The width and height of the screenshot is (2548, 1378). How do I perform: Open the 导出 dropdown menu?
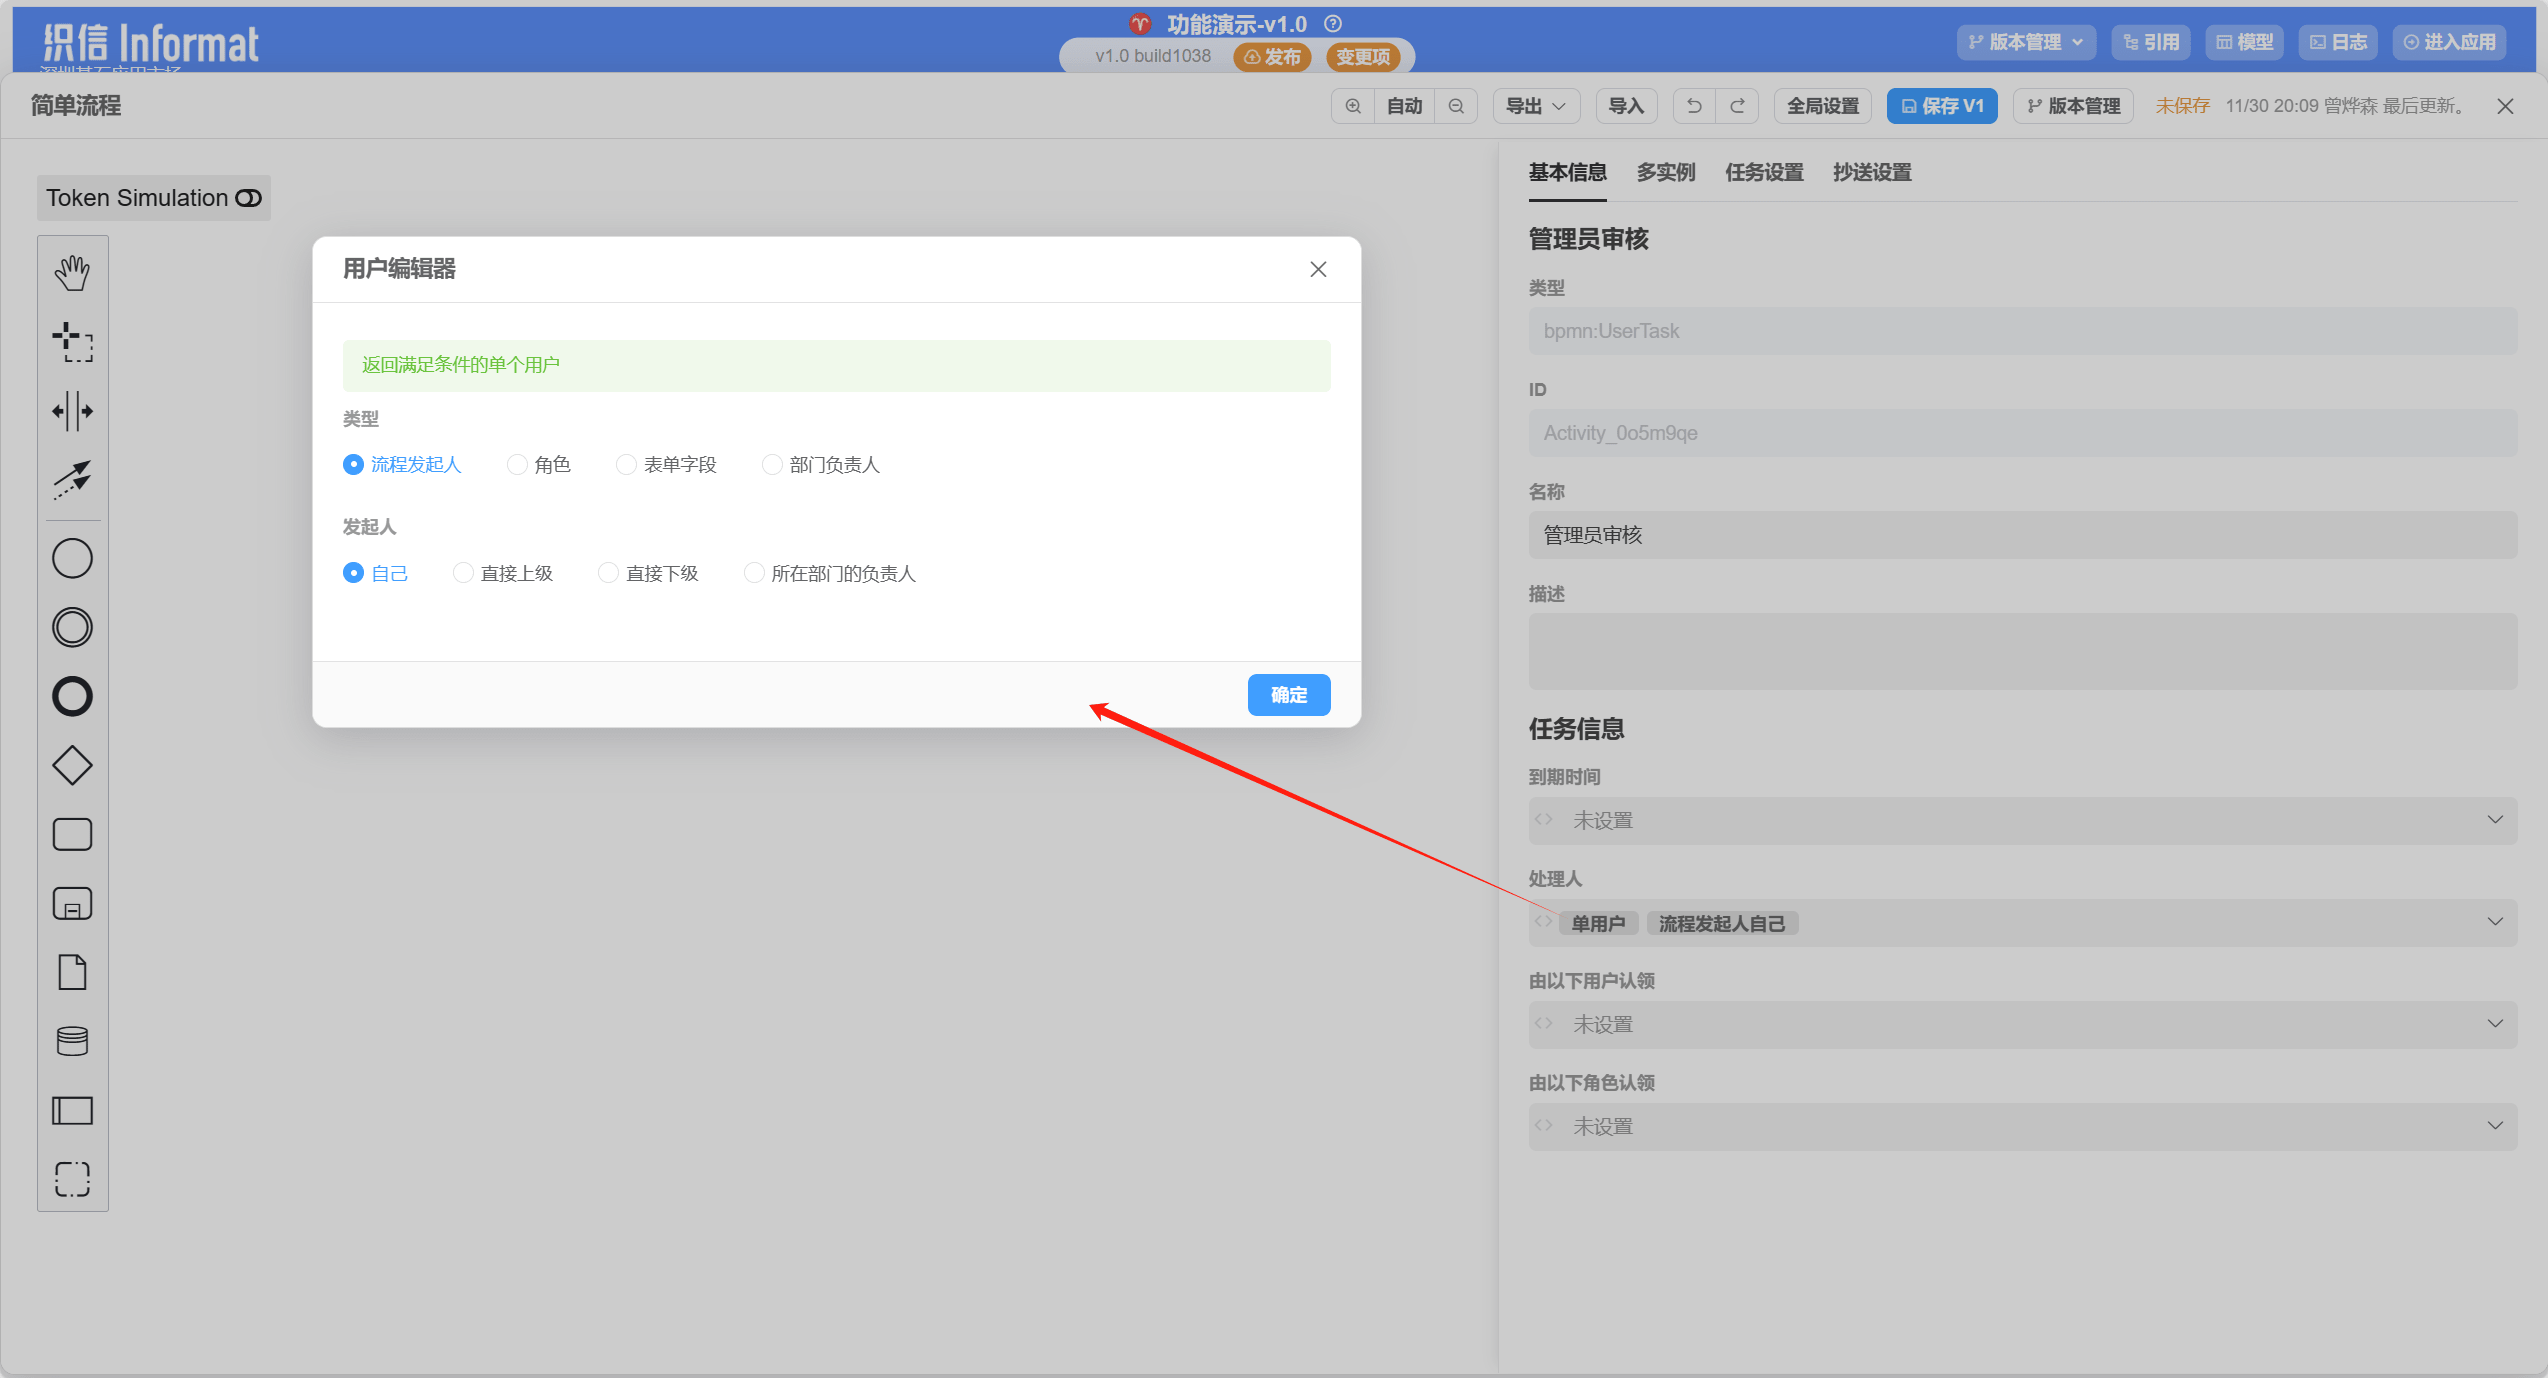[1535, 106]
